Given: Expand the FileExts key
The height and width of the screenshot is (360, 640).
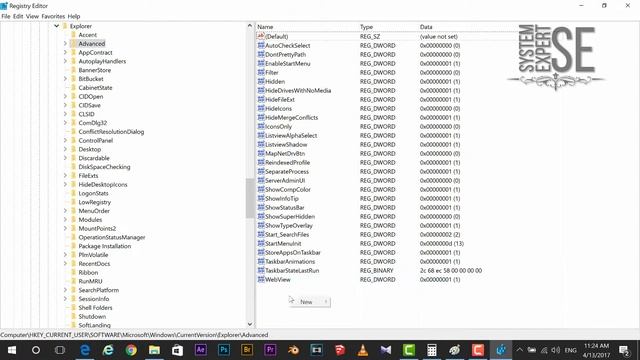Looking at the screenshot, I should coord(65,176).
